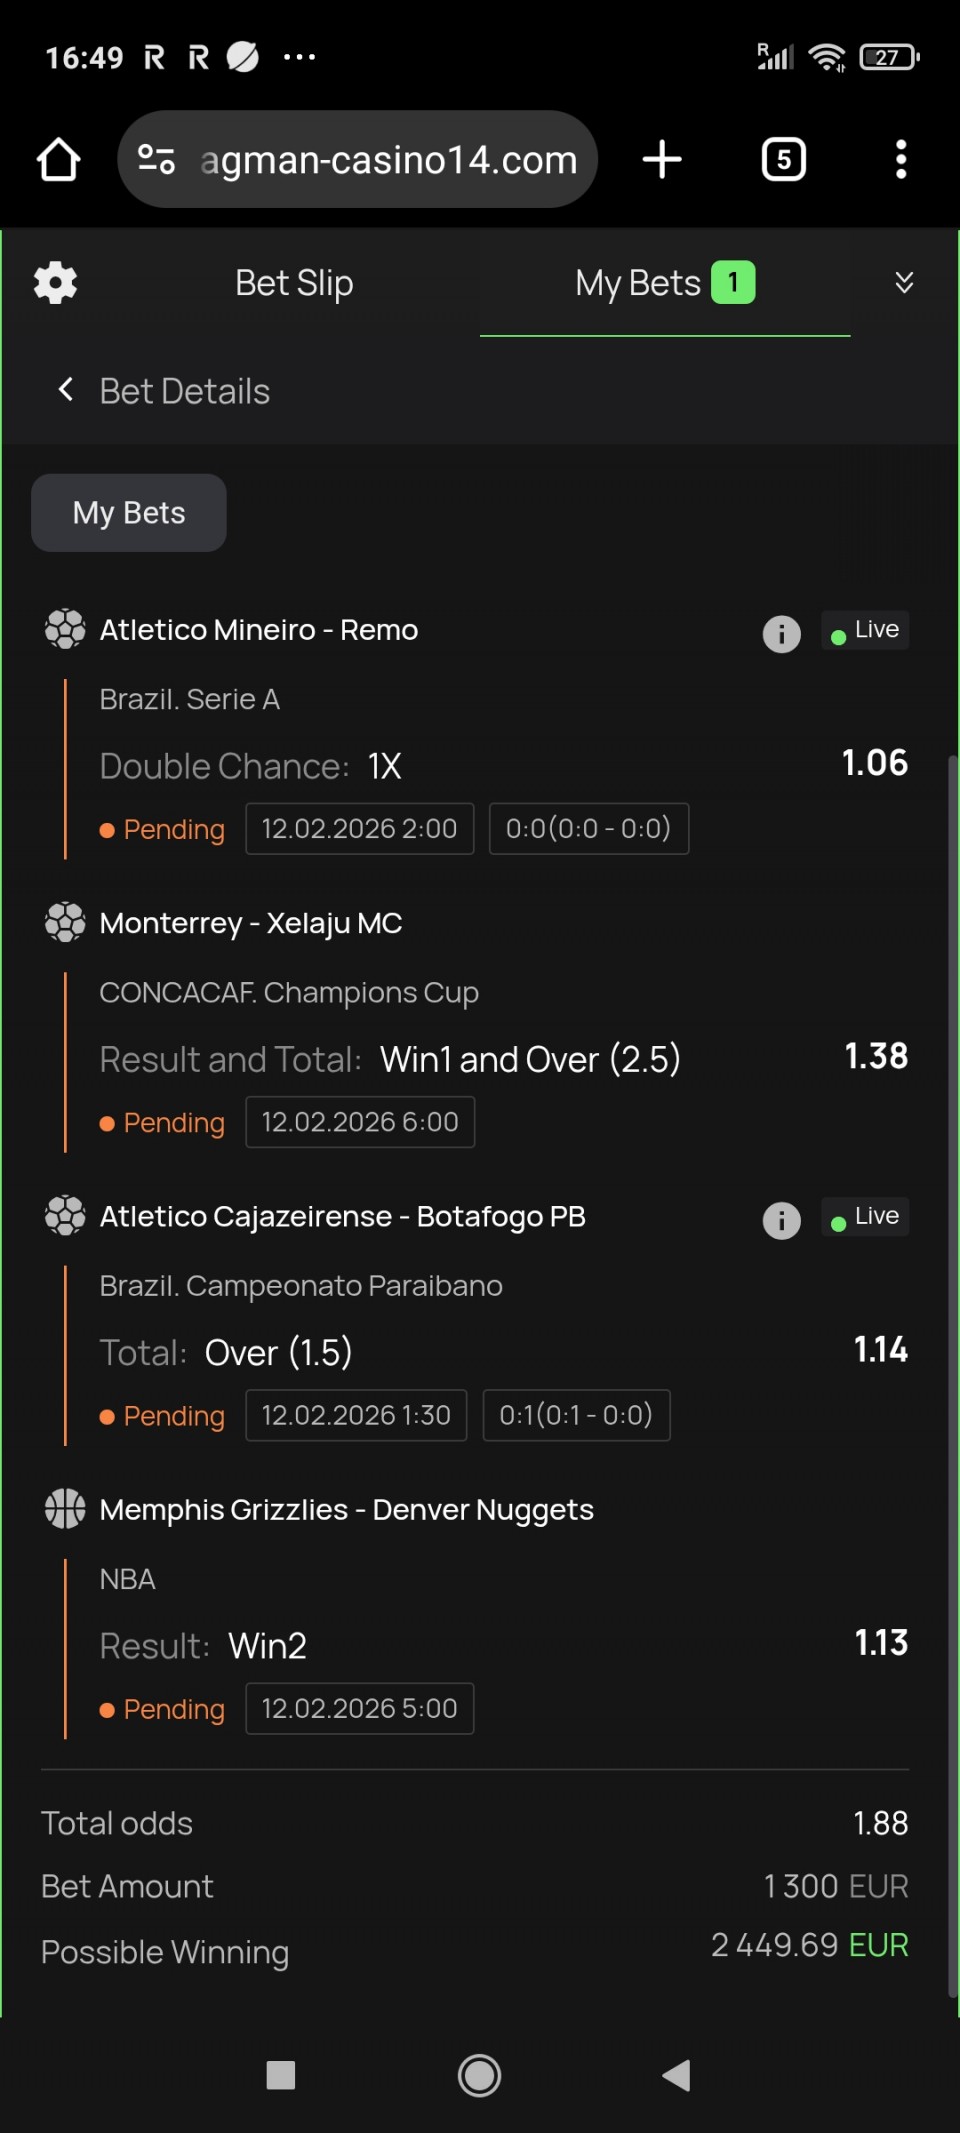Screen dimensions: 960x2133
Task: Tap the browser home icon
Action: (x=58, y=160)
